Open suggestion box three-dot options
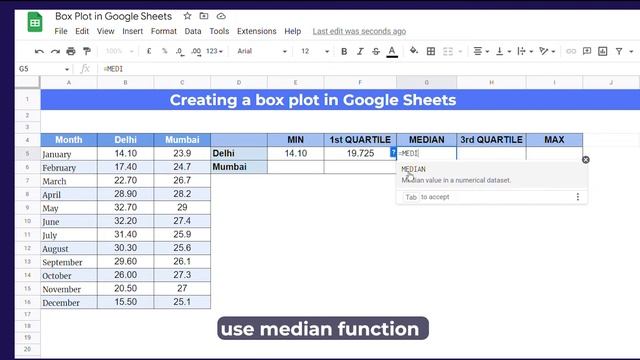The width and height of the screenshot is (640, 360). (x=578, y=197)
